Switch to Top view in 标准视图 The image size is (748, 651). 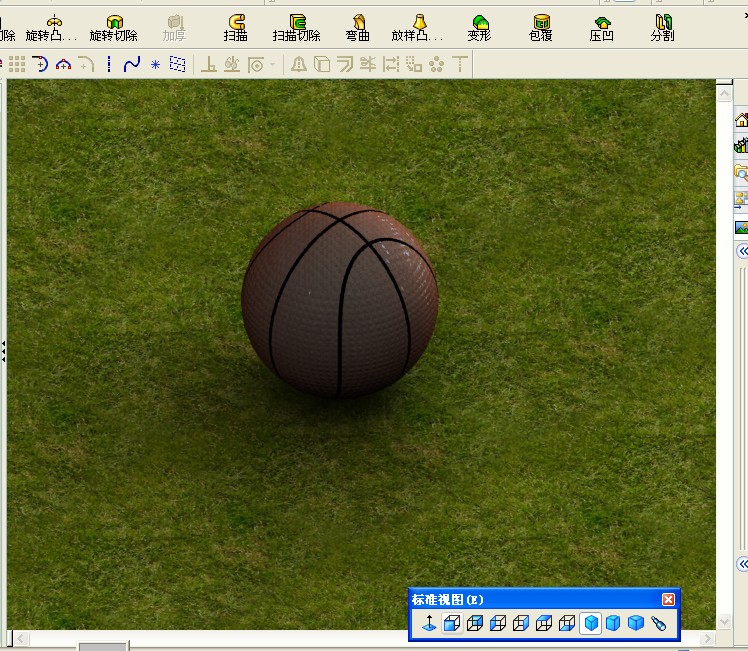544,623
